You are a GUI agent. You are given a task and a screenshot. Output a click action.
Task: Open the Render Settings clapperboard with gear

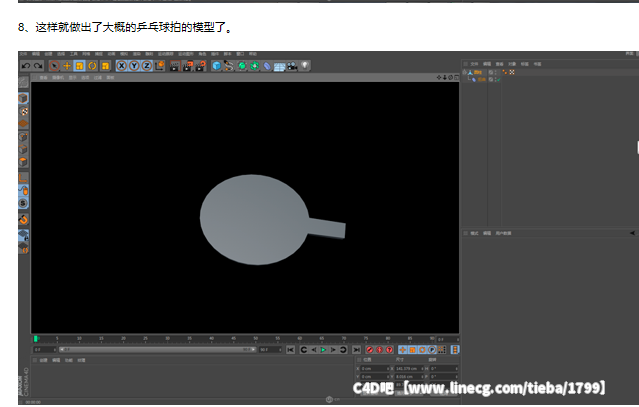point(201,66)
